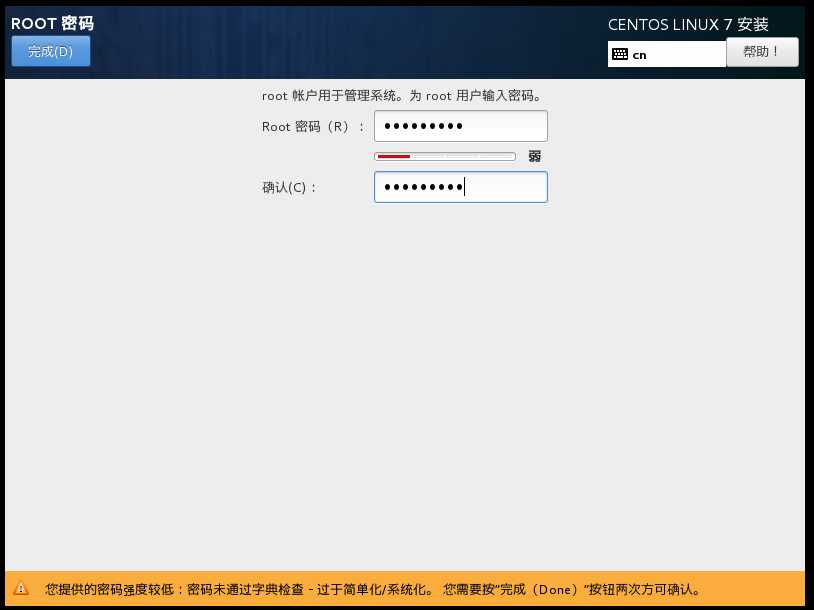Open help with the 帮助！ button
This screenshot has width=814, height=610.
[x=762, y=51]
